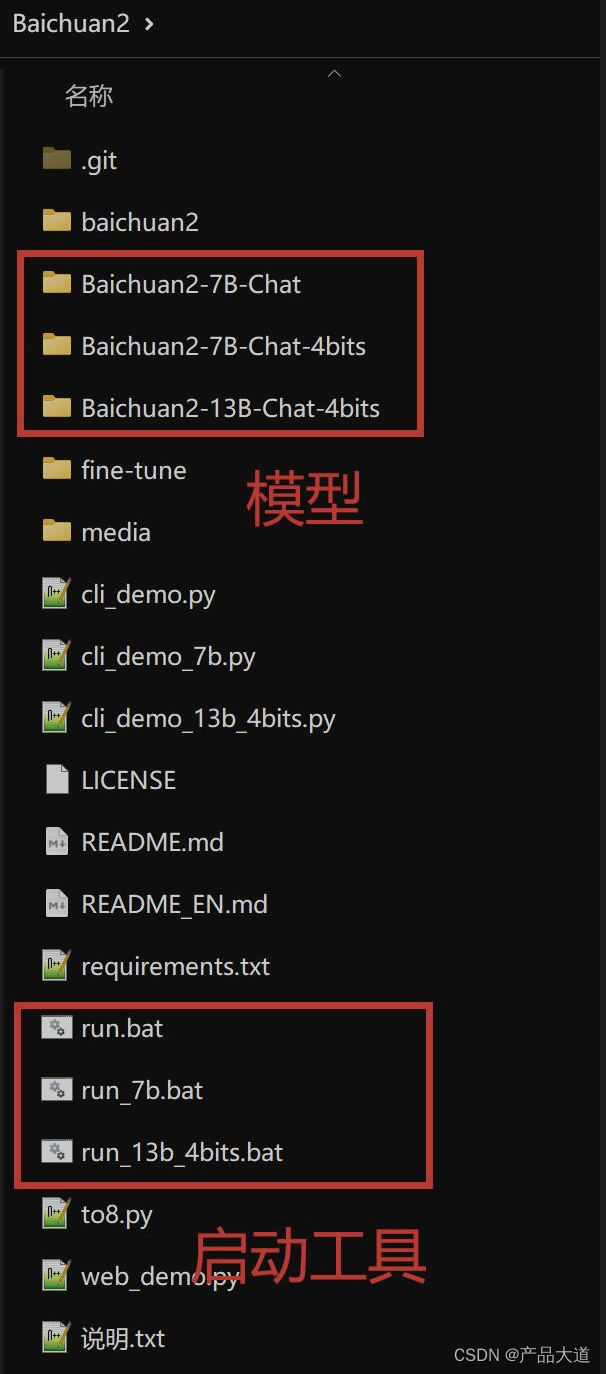Select the cli_demo_13b_4bits.py file name
This screenshot has height=1374, width=606.
[208, 718]
